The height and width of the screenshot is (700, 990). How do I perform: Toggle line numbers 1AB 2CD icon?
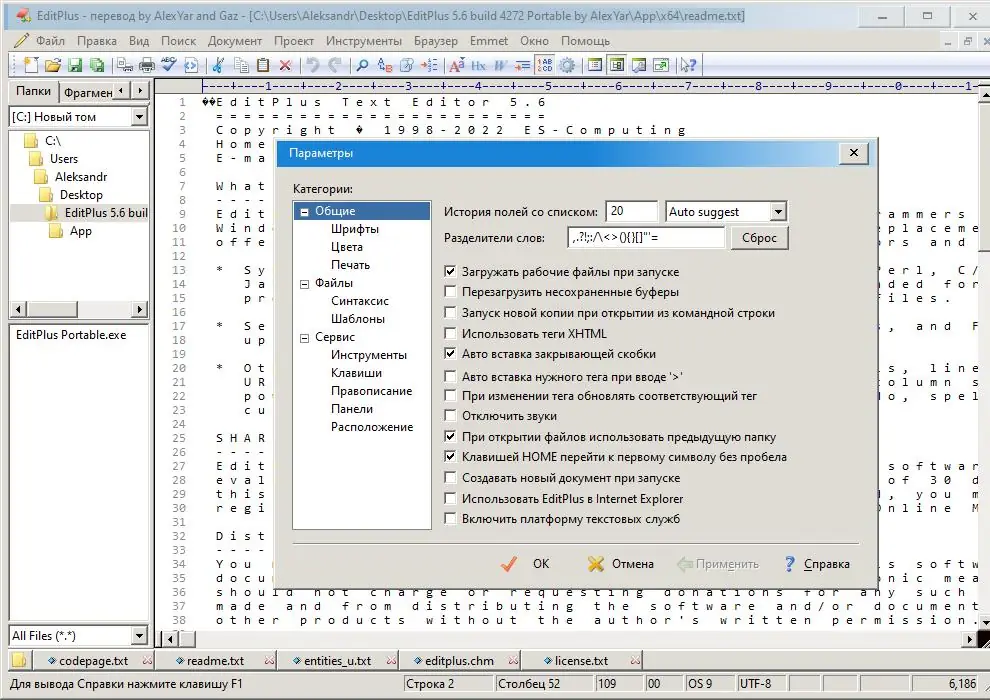click(544, 65)
